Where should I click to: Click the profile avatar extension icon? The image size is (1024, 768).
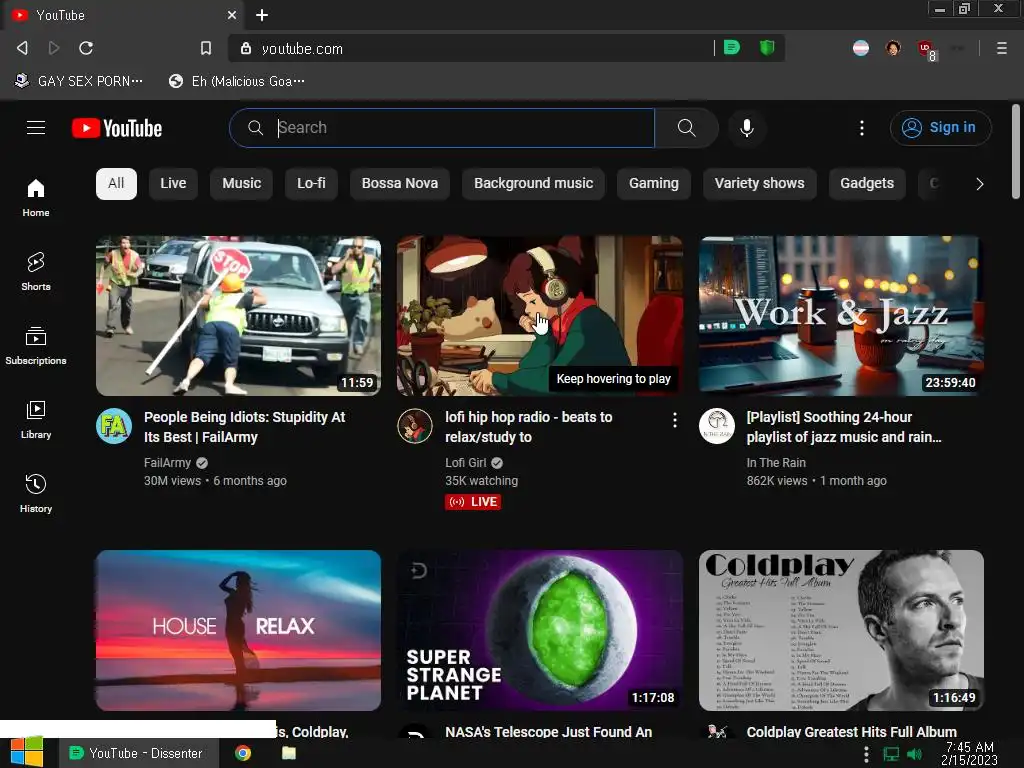click(893, 48)
